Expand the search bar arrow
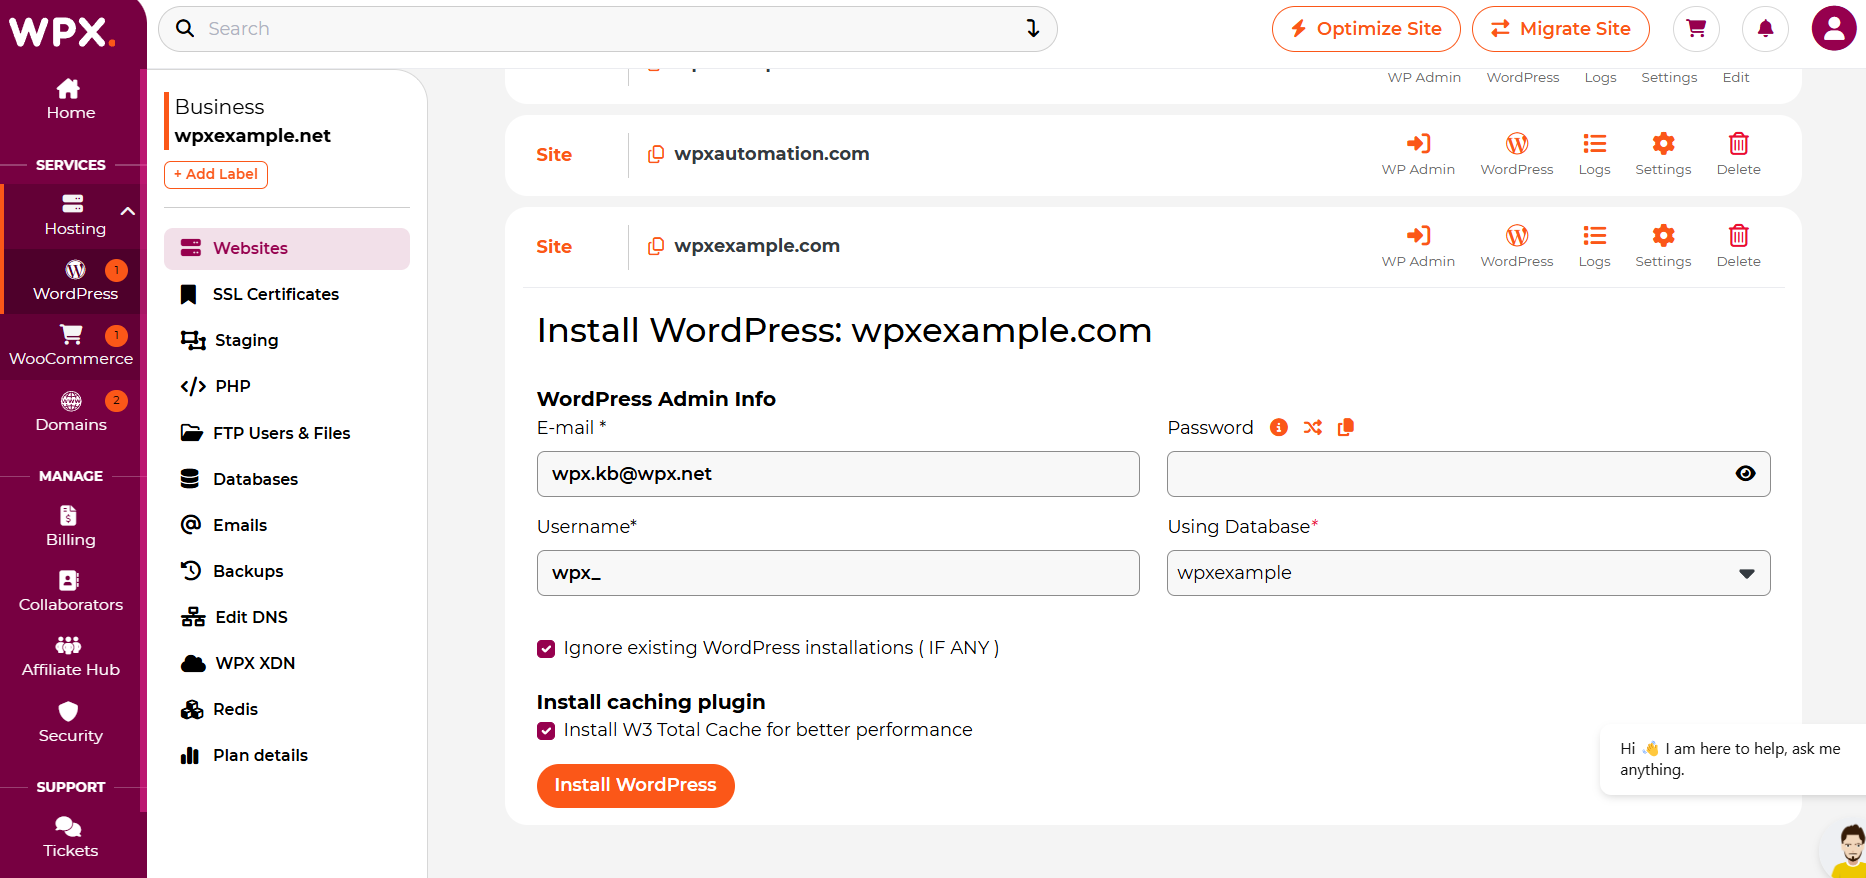1866x878 pixels. tap(1033, 29)
